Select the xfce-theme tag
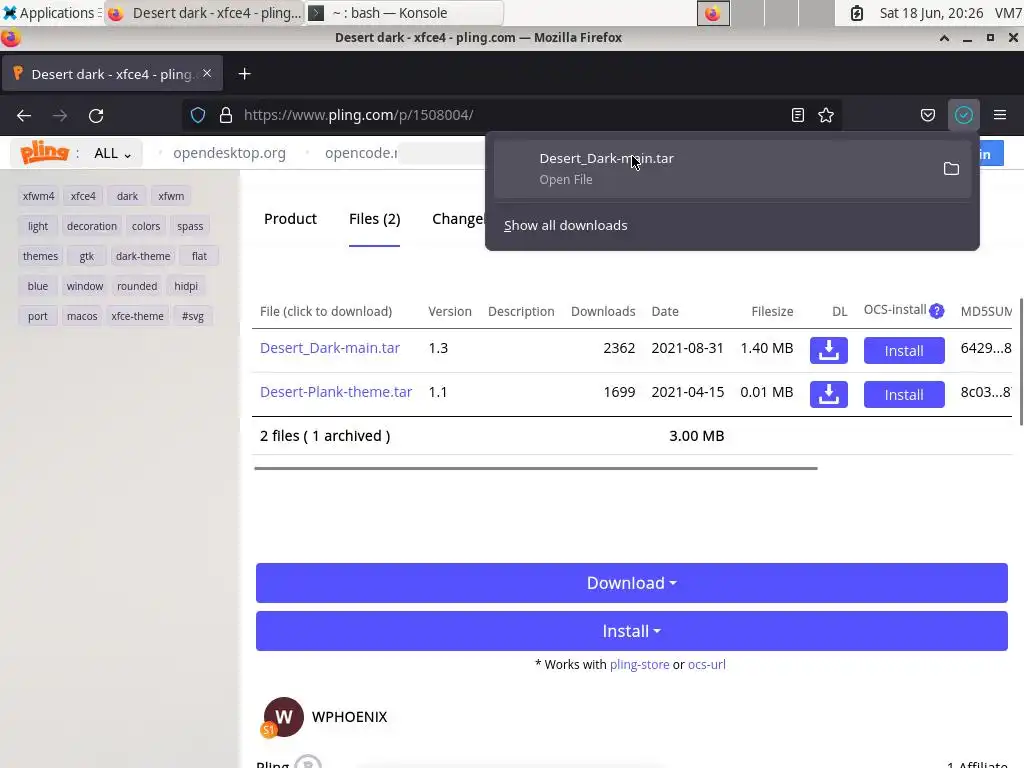 (x=137, y=316)
